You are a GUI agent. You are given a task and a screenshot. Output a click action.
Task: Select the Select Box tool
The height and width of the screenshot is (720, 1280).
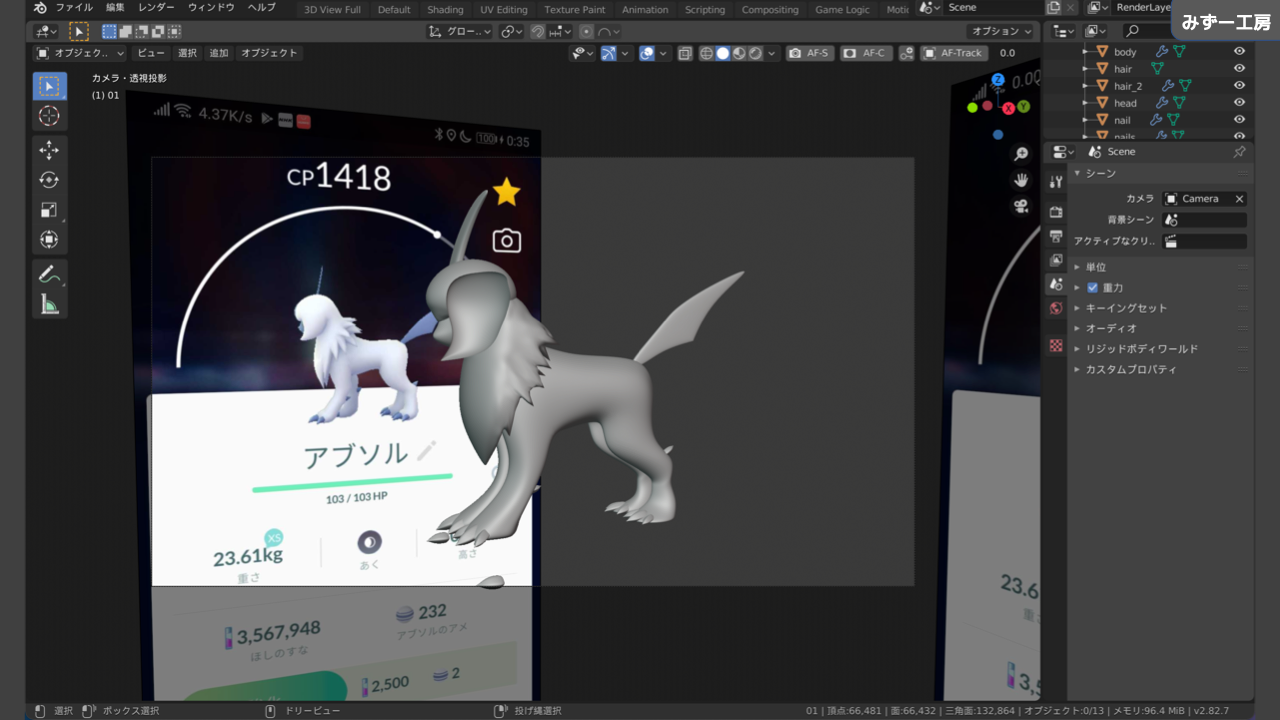pyautogui.click(x=49, y=86)
